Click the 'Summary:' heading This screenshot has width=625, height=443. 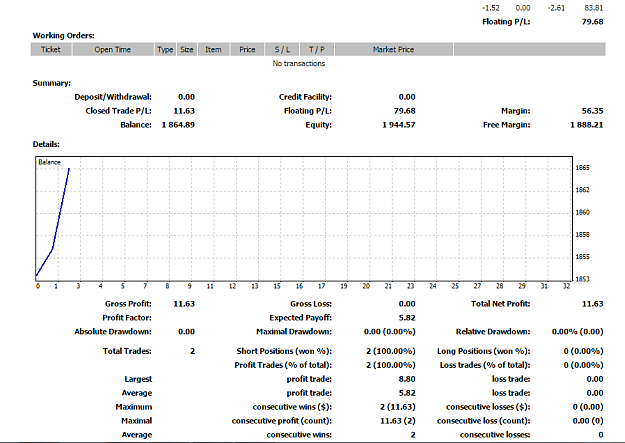click(51, 83)
